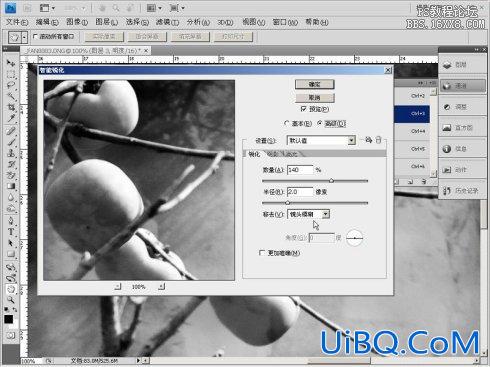Select the Pen tool
The image size is (490, 367).
(x=11, y=221)
